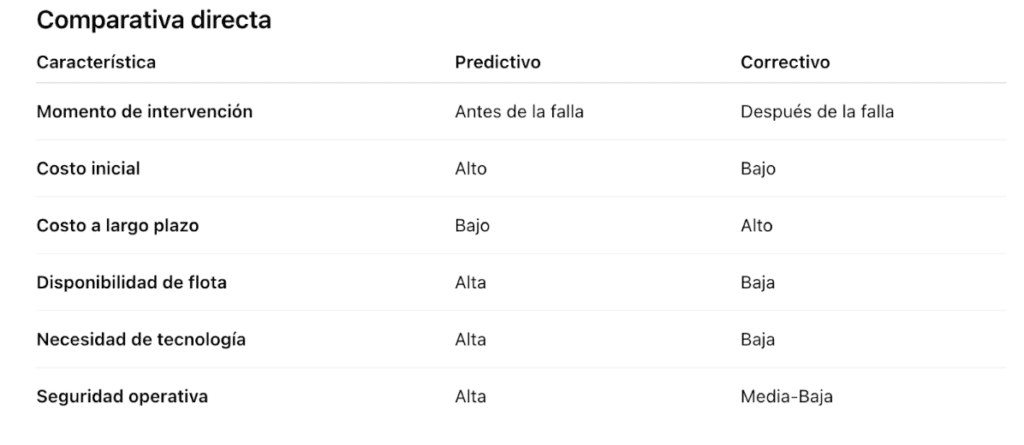
Task: Select 'Alto' in the Costo inicial row
Action: [471, 169]
